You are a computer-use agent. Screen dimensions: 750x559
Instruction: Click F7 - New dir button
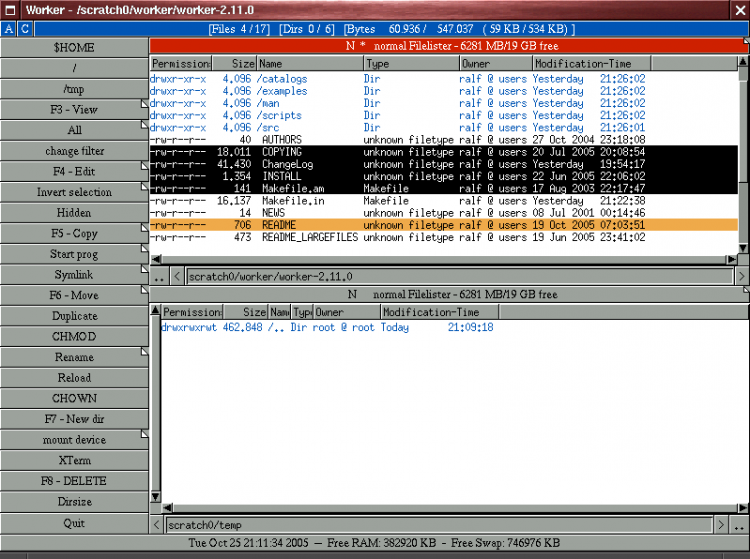pyautogui.click(x=74, y=419)
